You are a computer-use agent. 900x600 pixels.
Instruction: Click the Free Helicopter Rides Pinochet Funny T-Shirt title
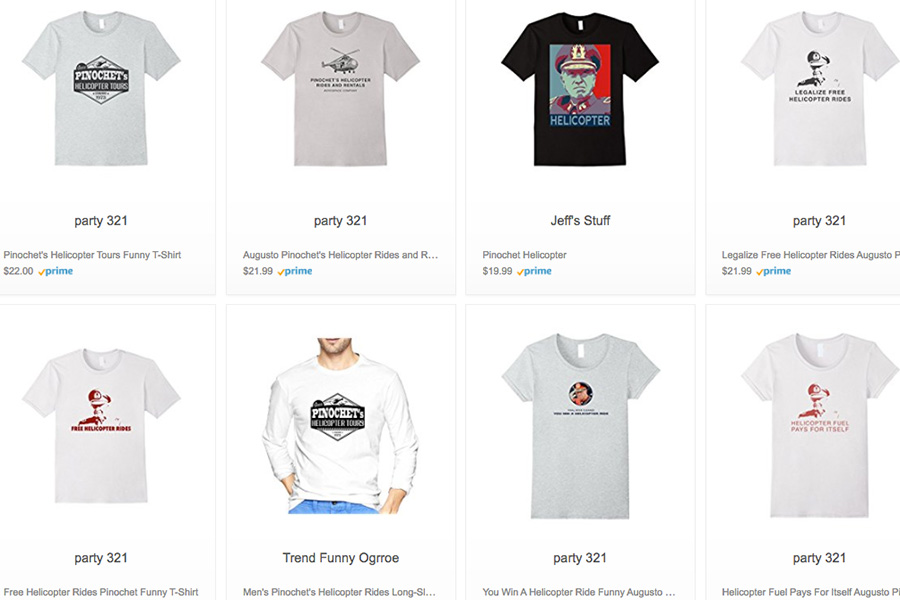coord(101,592)
